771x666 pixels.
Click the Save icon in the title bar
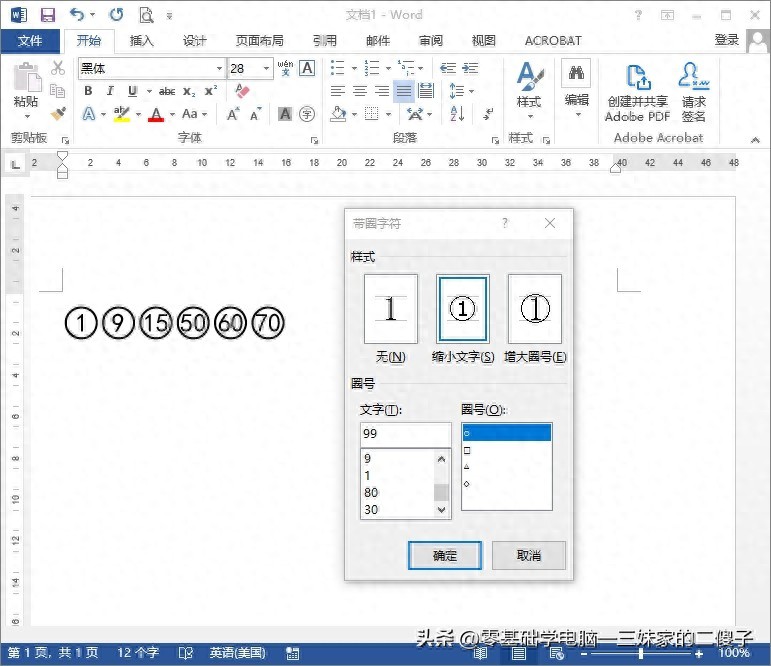47,15
